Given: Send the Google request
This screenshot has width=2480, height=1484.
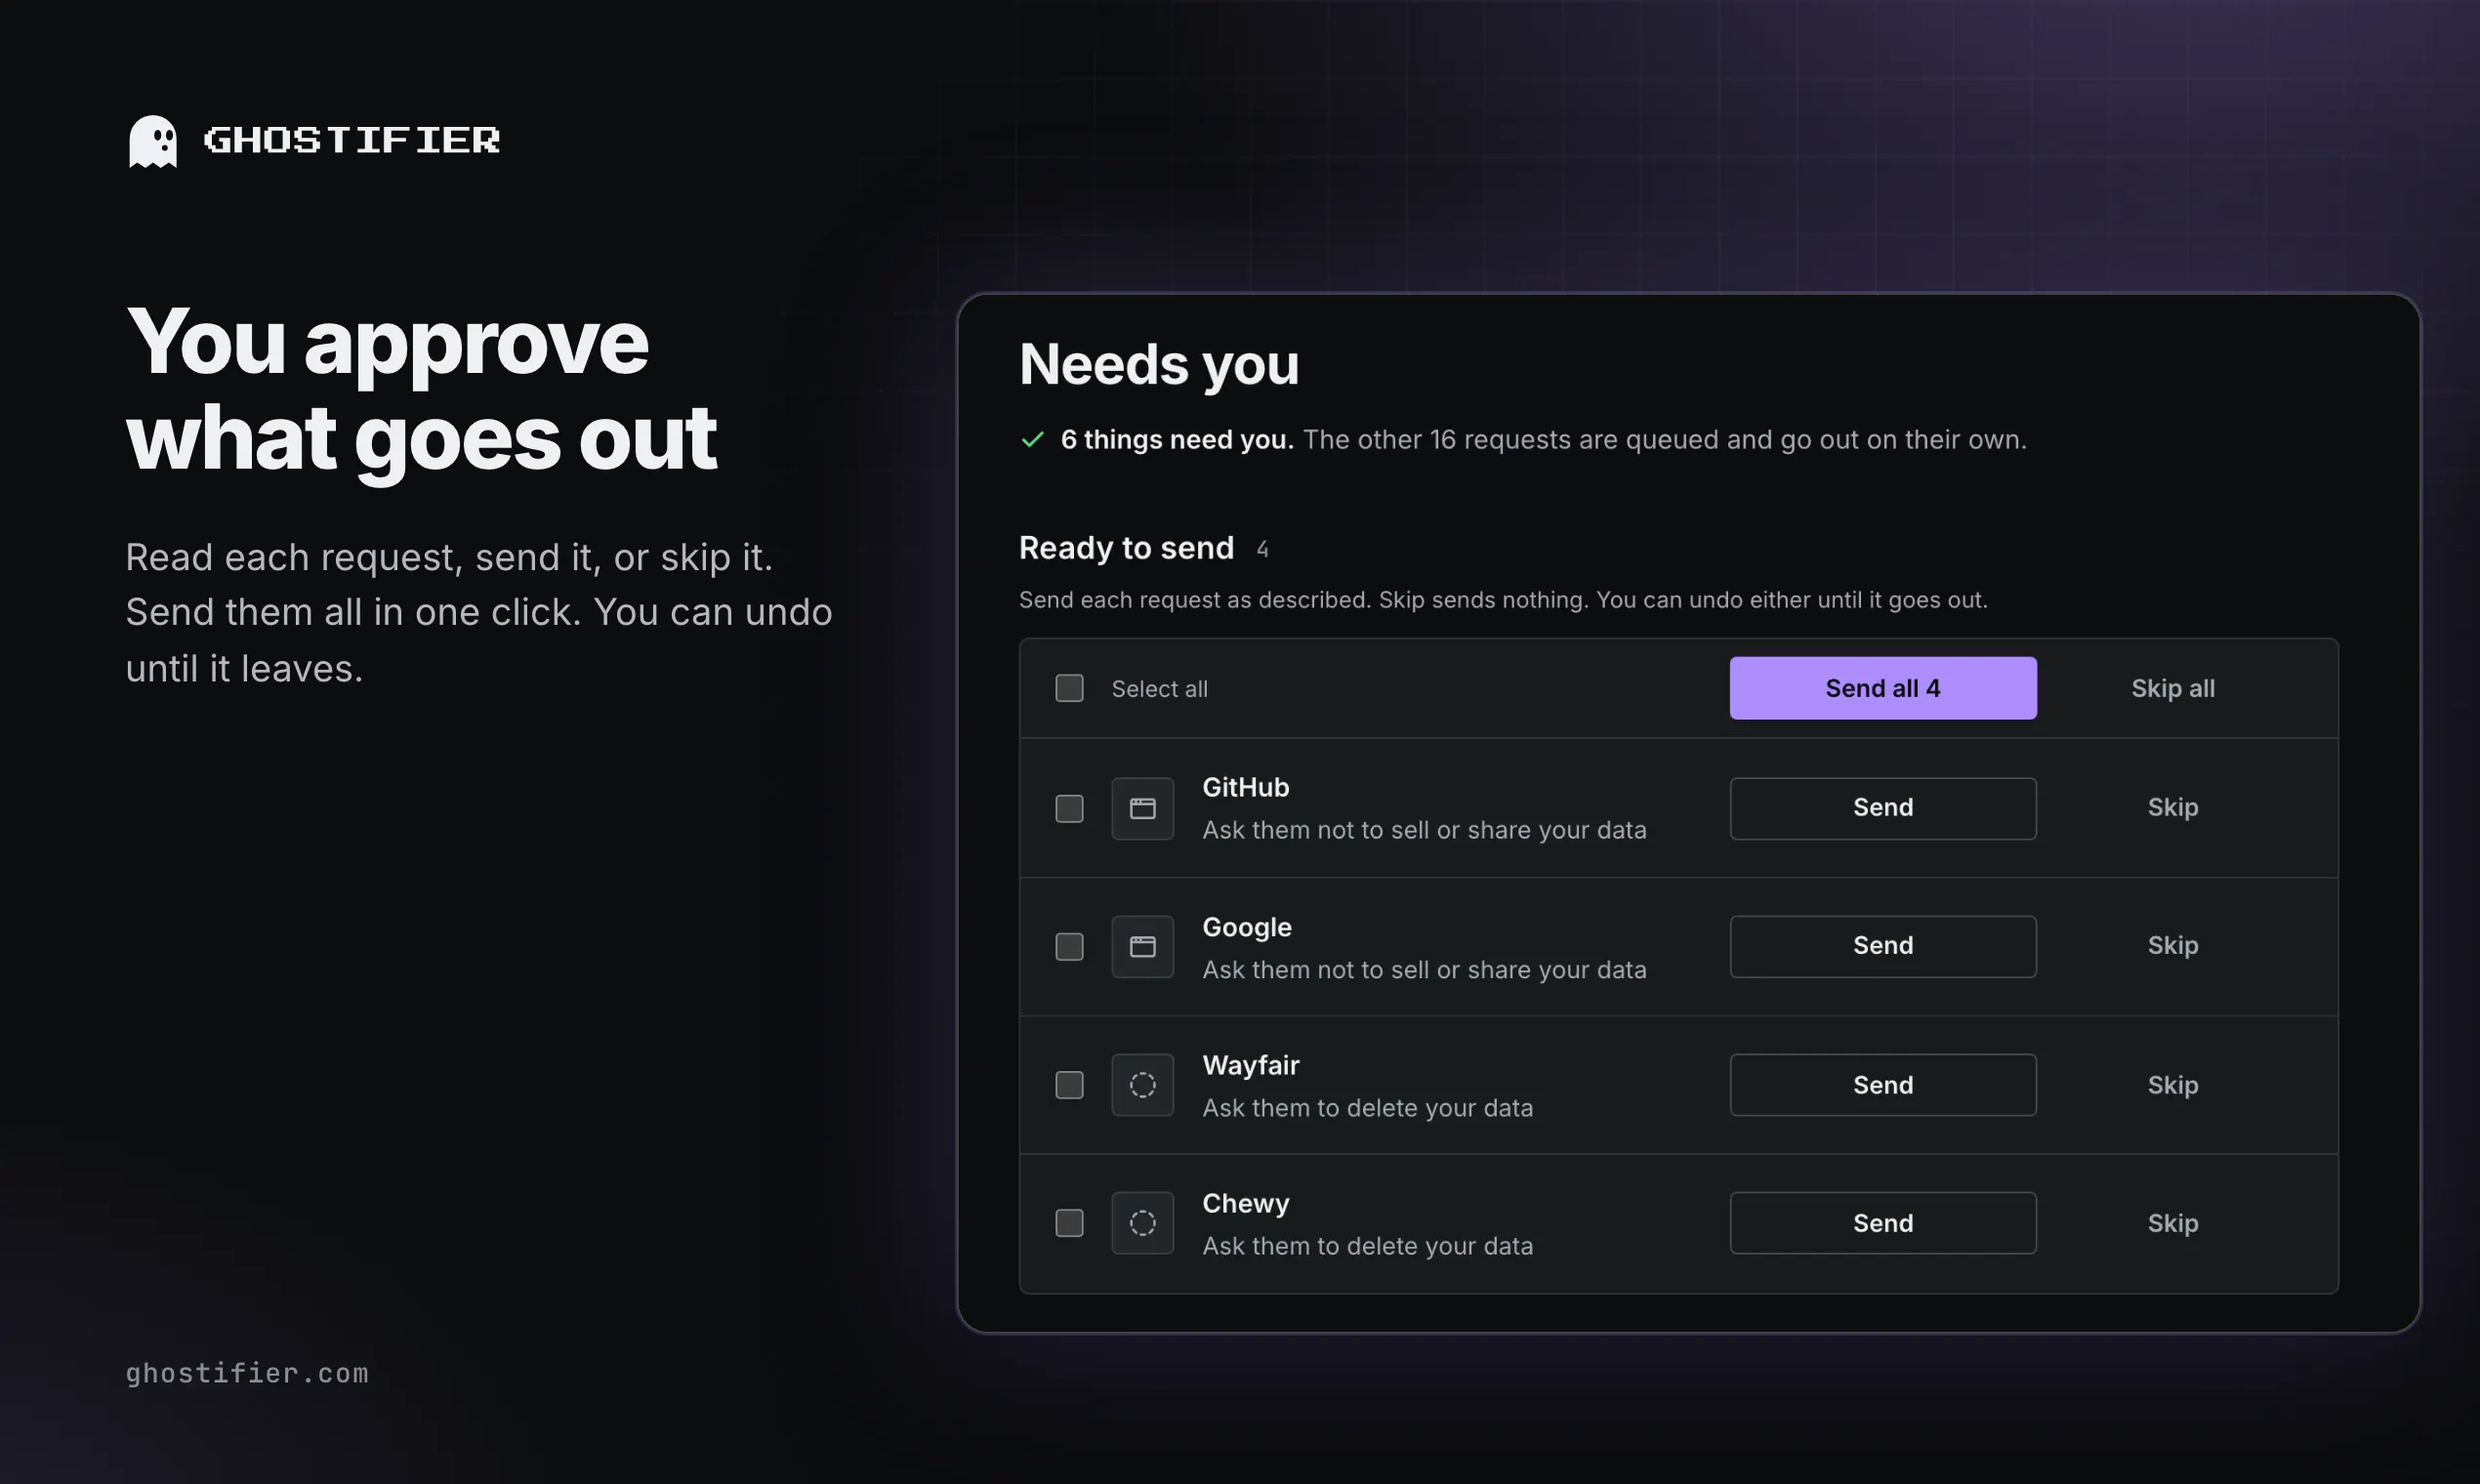Looking at the screenshot, I should click(x=1883, y=946).
